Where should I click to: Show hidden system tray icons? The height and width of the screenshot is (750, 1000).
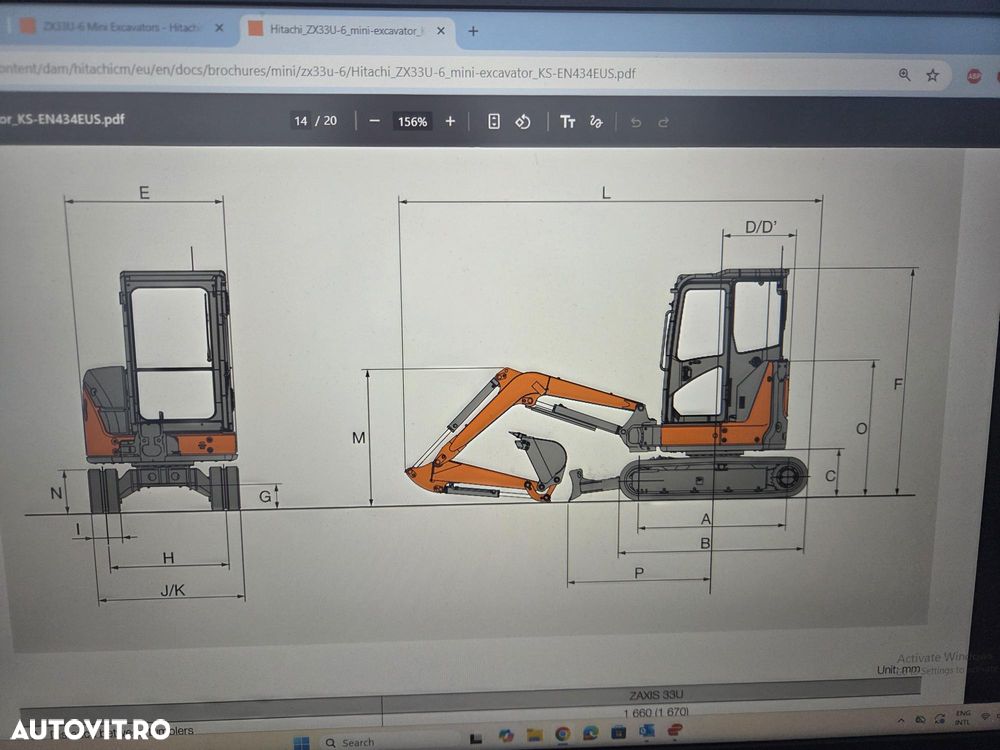[x=901, y=720]
